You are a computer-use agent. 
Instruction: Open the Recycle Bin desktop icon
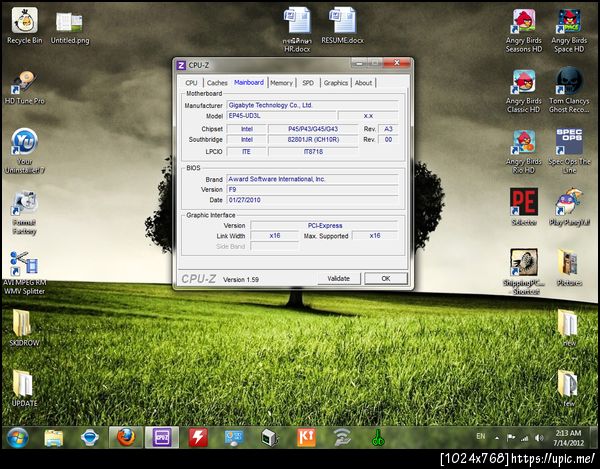(24, 22)
